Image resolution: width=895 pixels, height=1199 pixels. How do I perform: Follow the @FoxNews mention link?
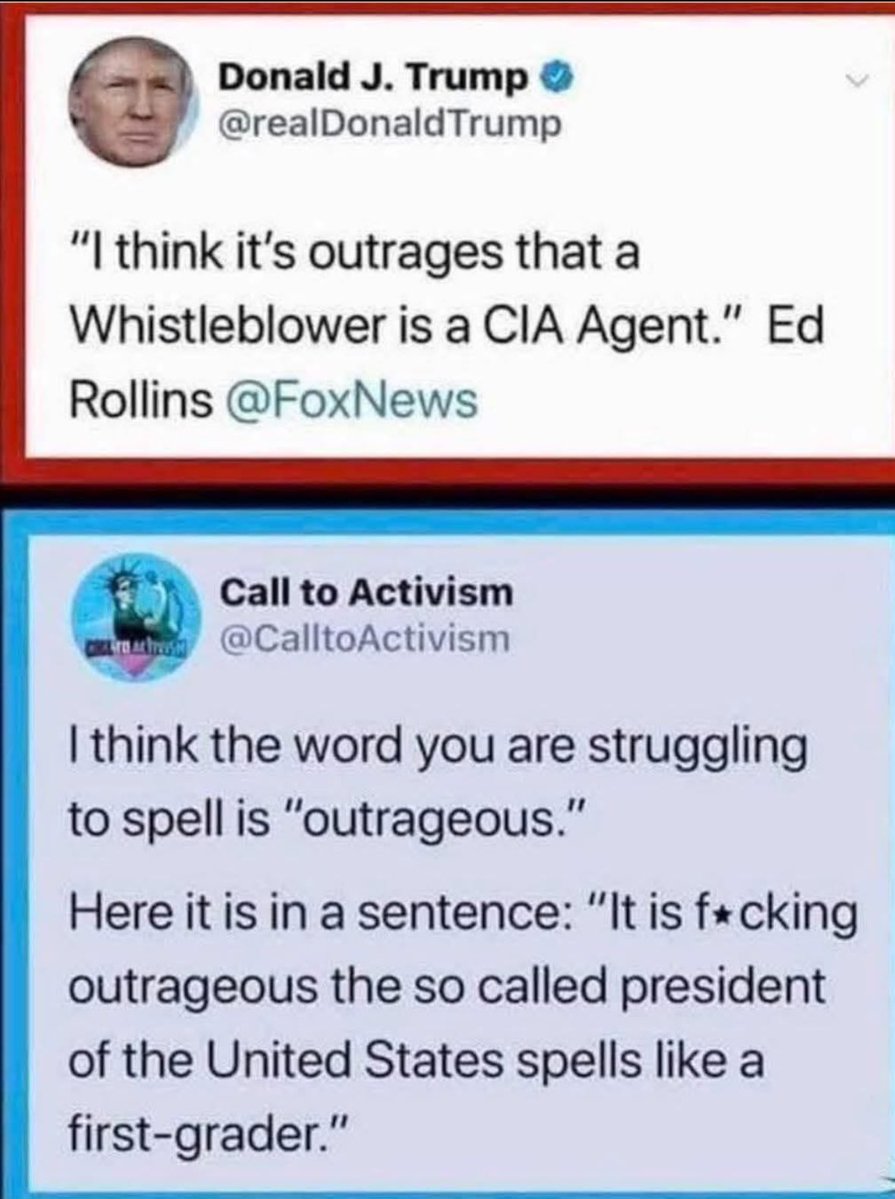pos(352,401)
